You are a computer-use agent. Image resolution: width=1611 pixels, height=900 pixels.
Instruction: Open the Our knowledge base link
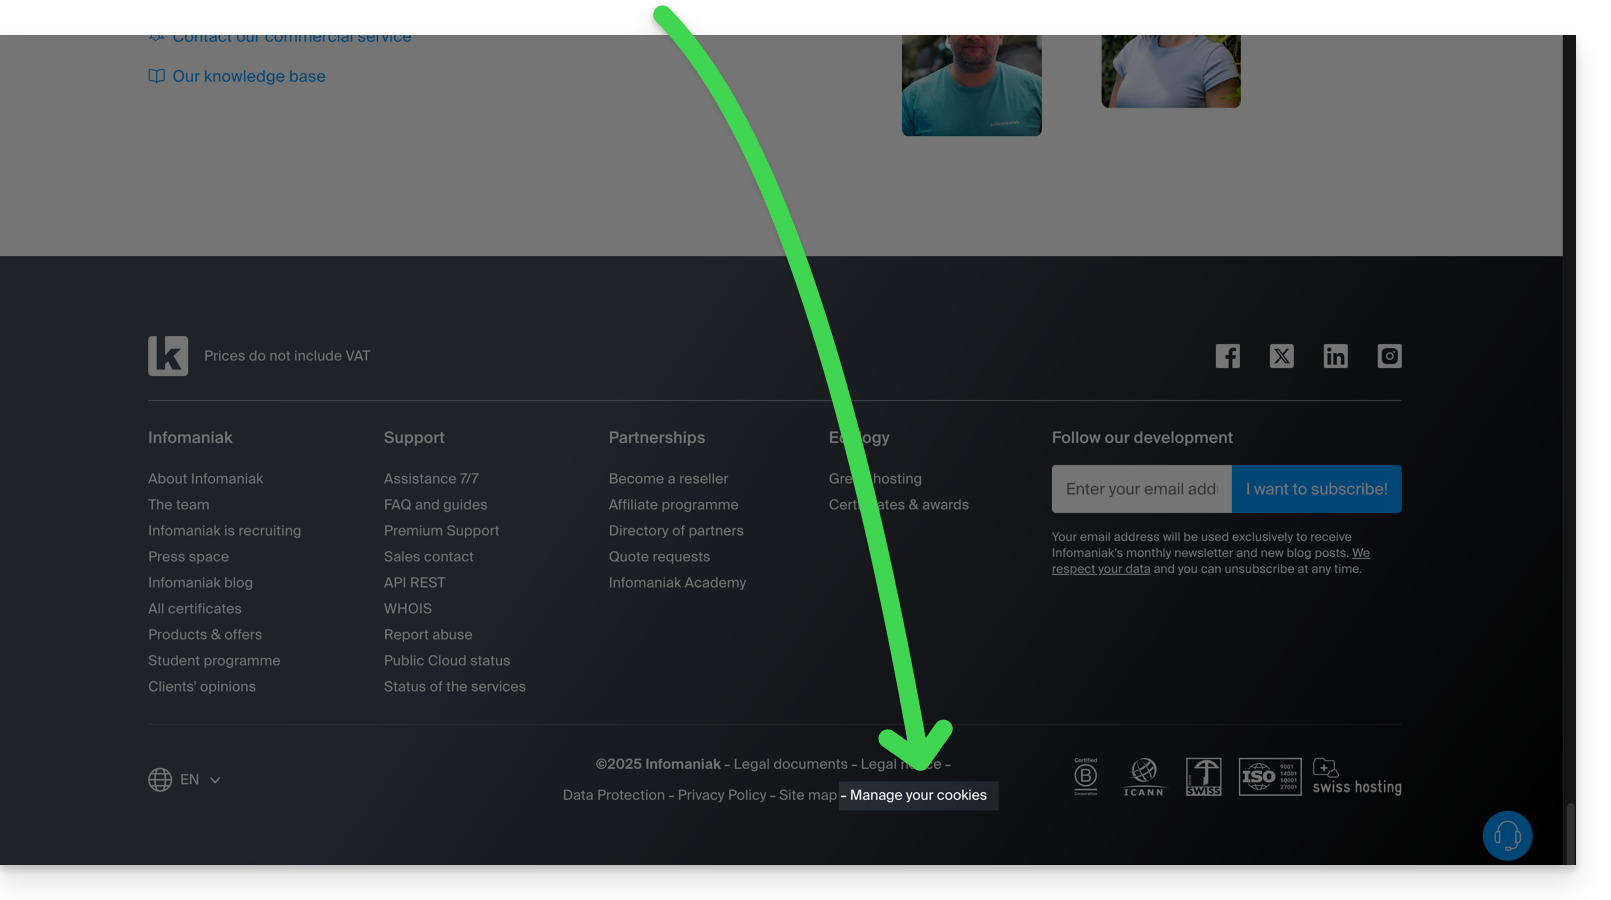(x=248, y=77)
